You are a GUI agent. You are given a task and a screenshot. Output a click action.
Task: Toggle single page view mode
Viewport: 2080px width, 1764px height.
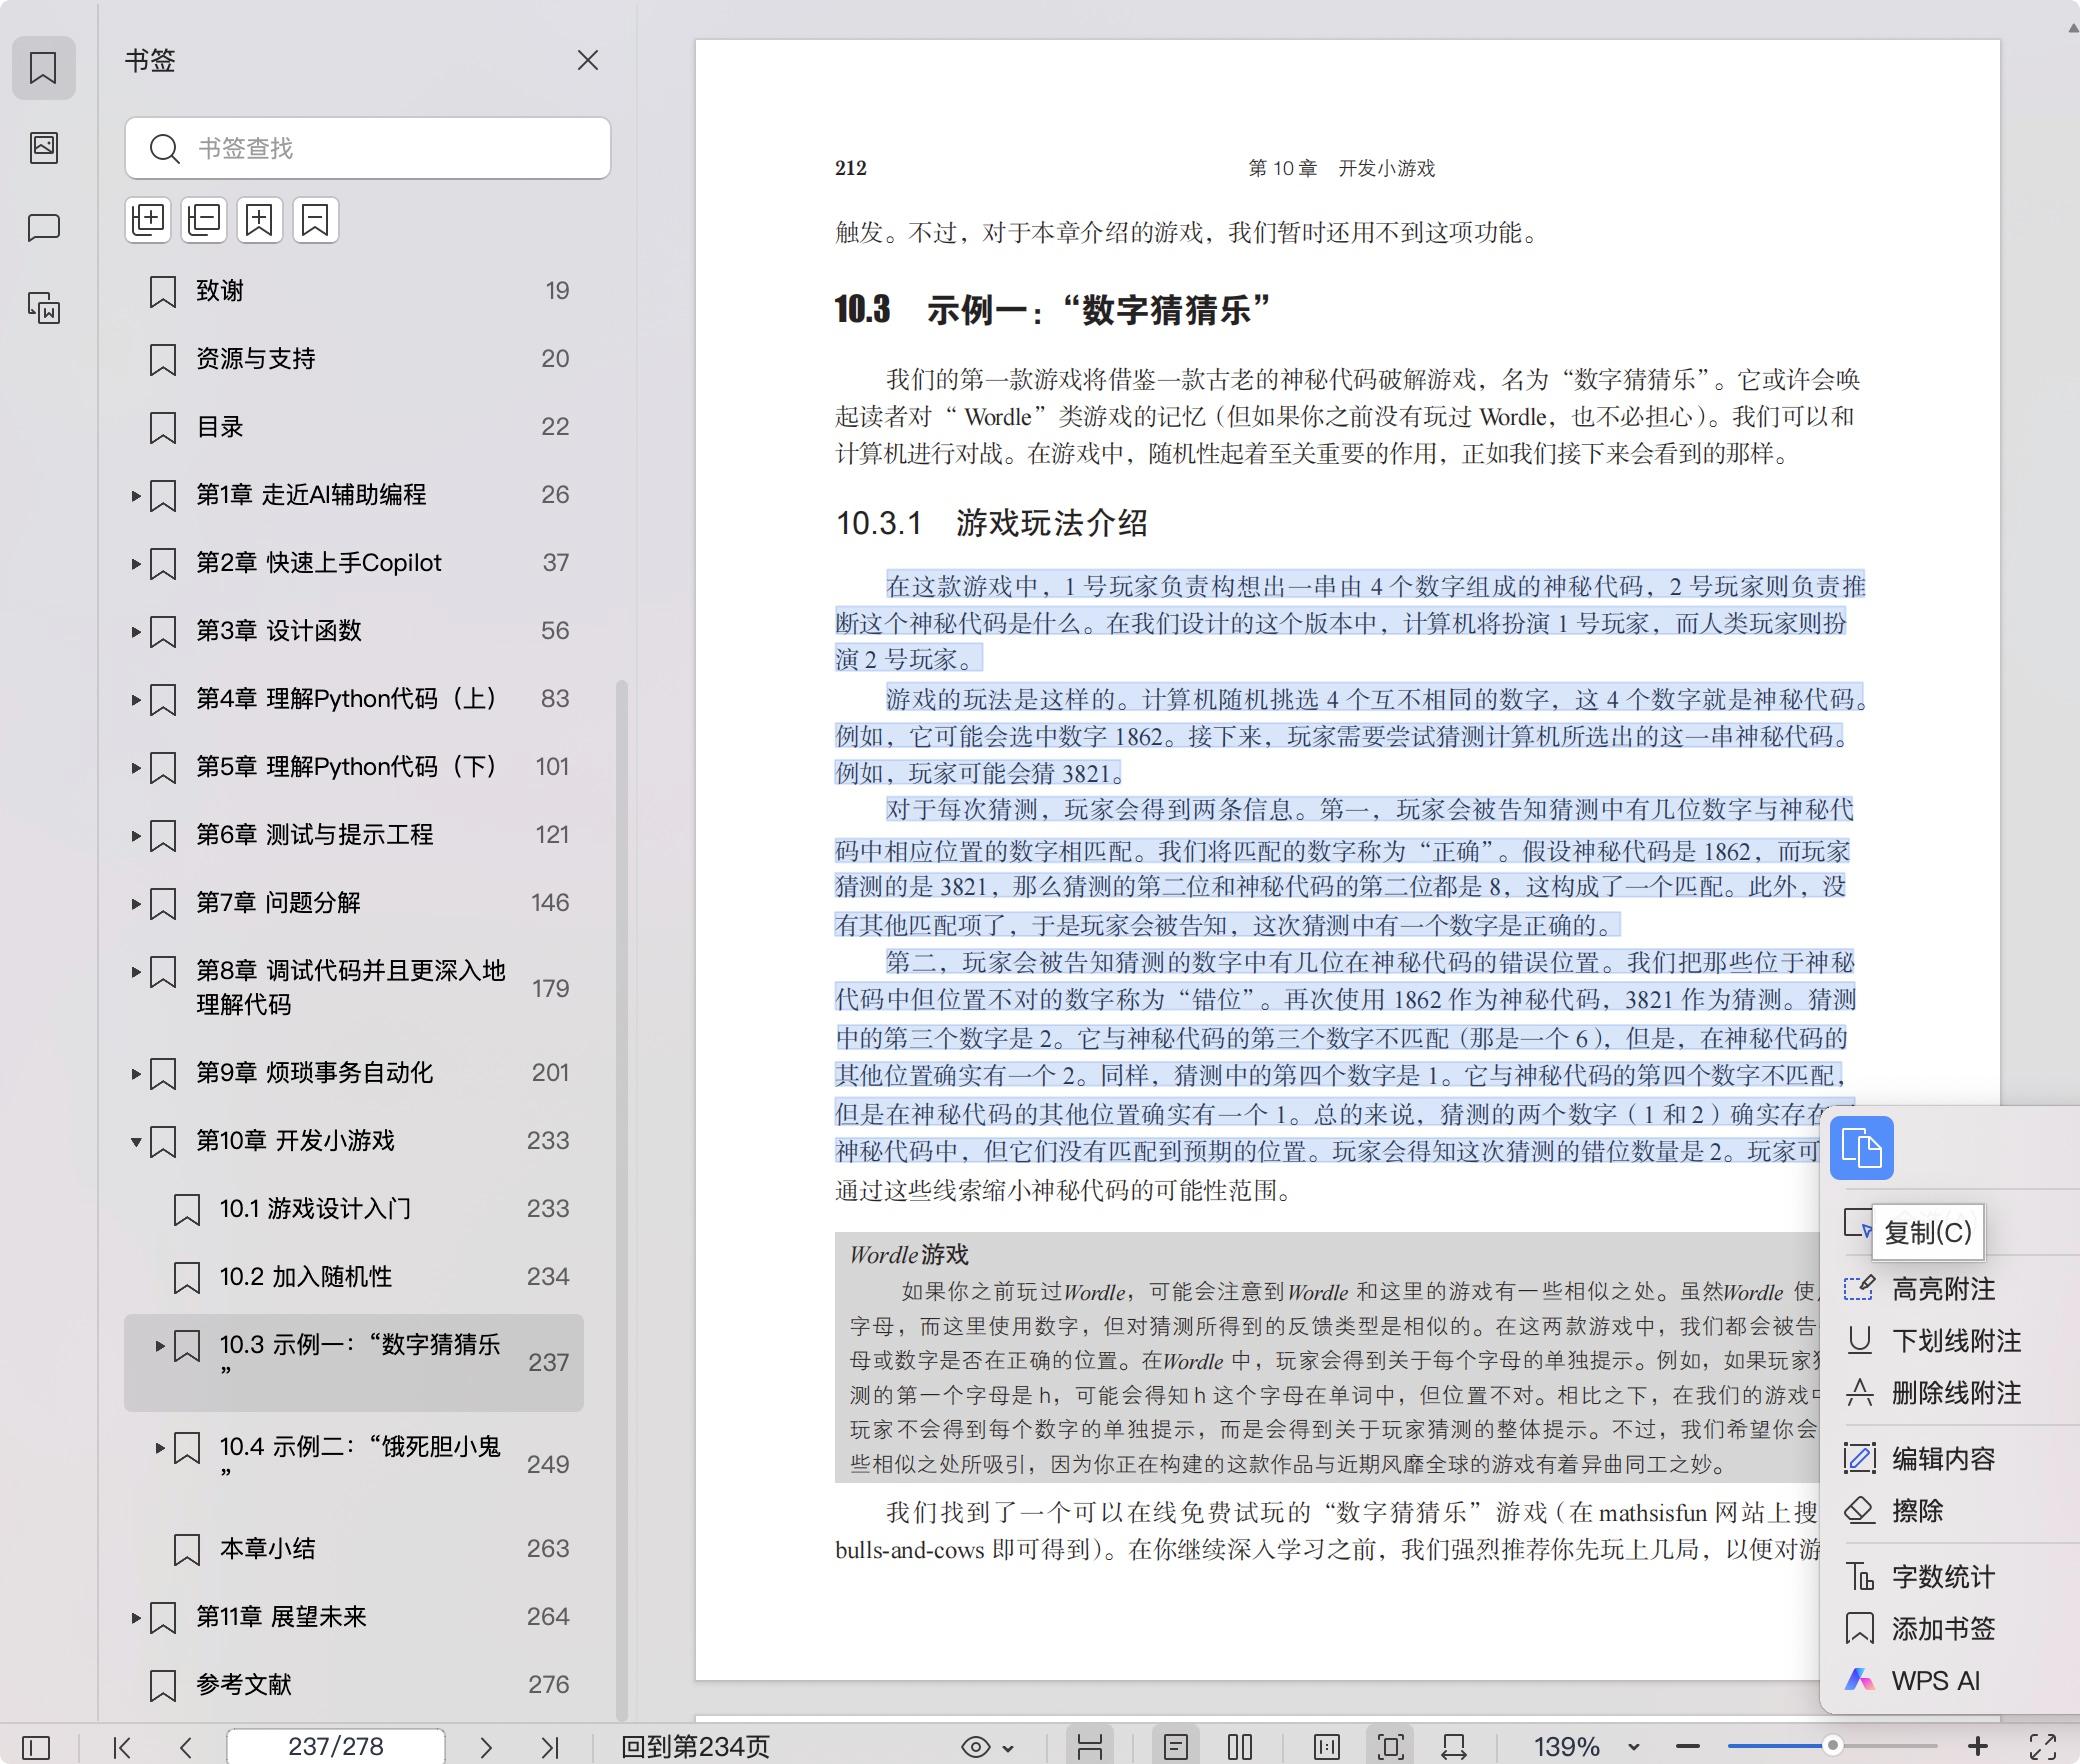pos(1176,1747)
